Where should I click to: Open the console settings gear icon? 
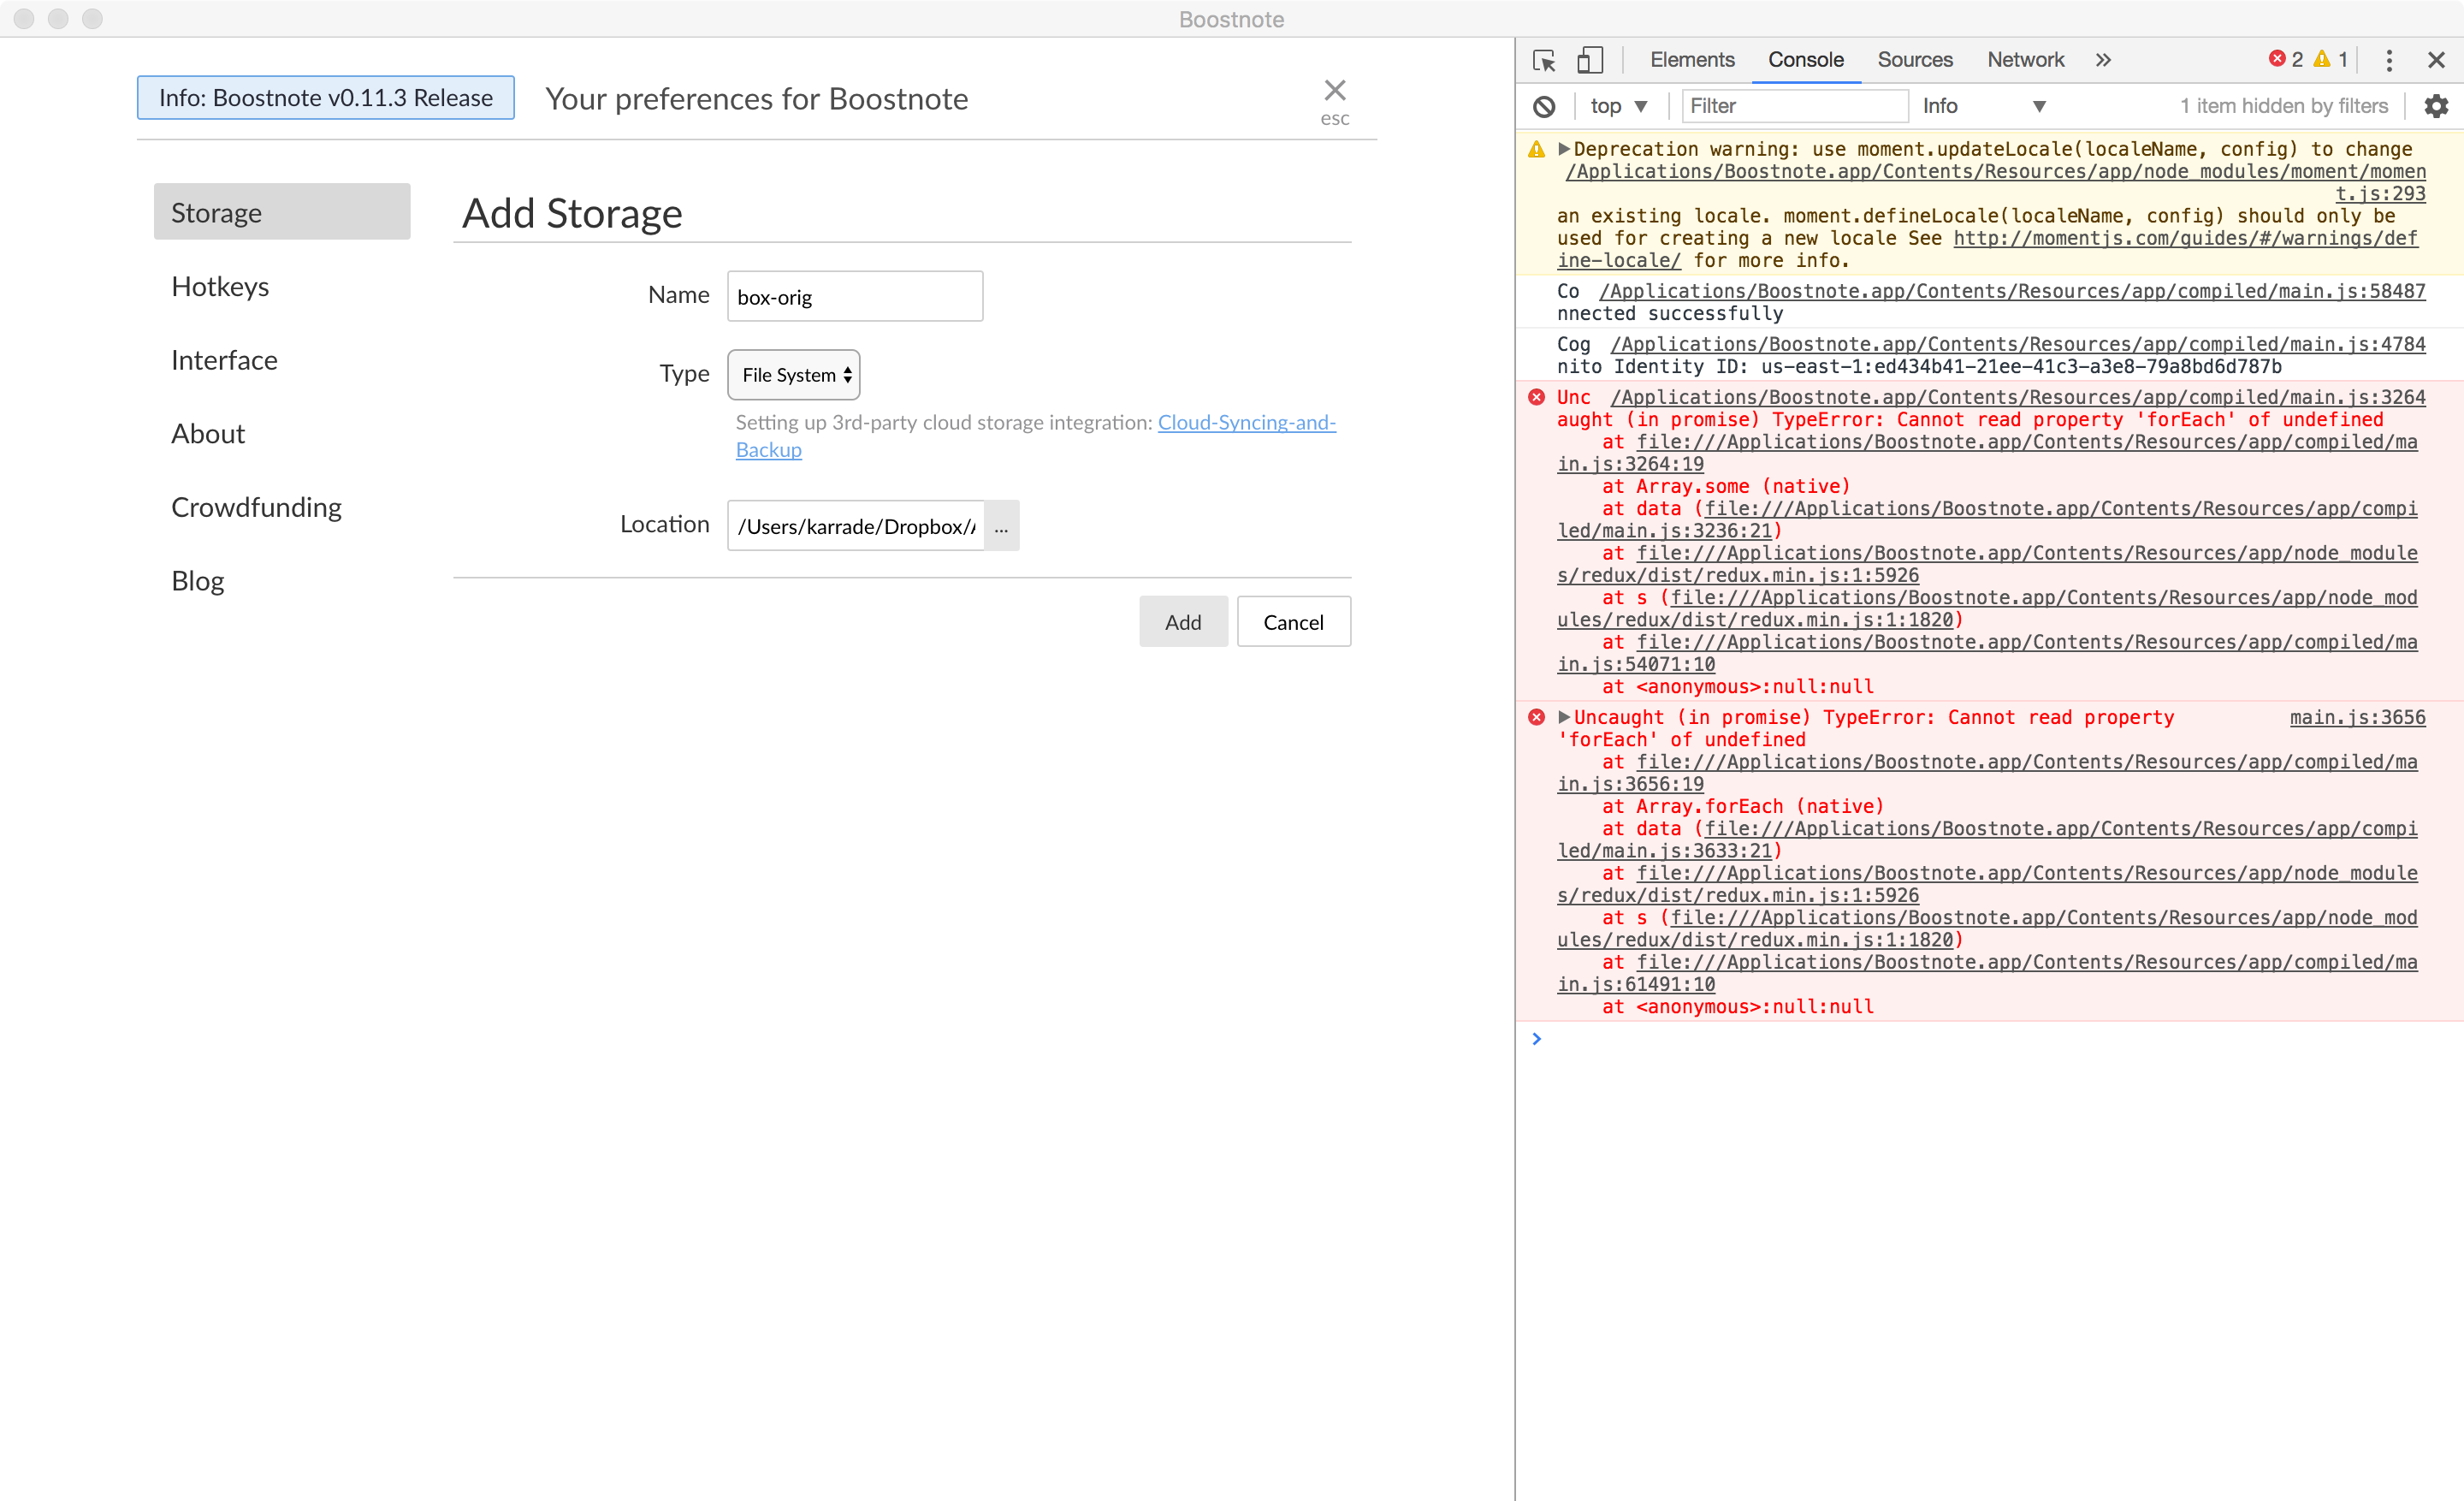click(2436, 106)
